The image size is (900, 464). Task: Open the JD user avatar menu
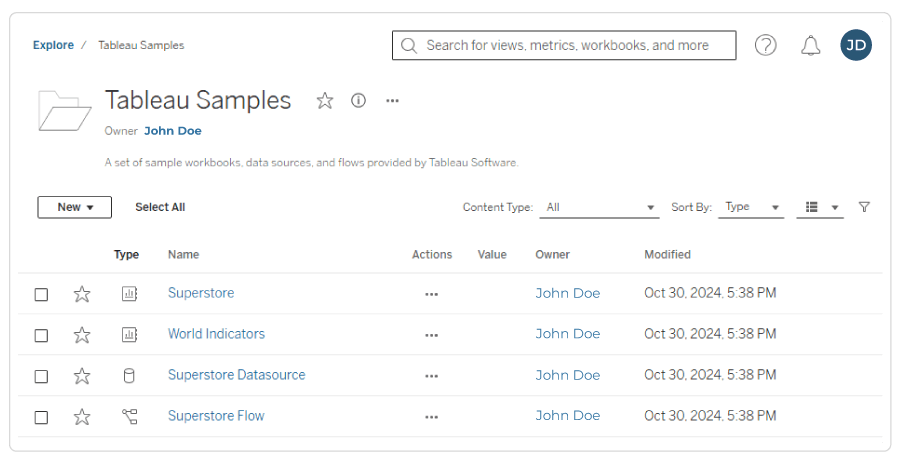[x=856, y=45]
